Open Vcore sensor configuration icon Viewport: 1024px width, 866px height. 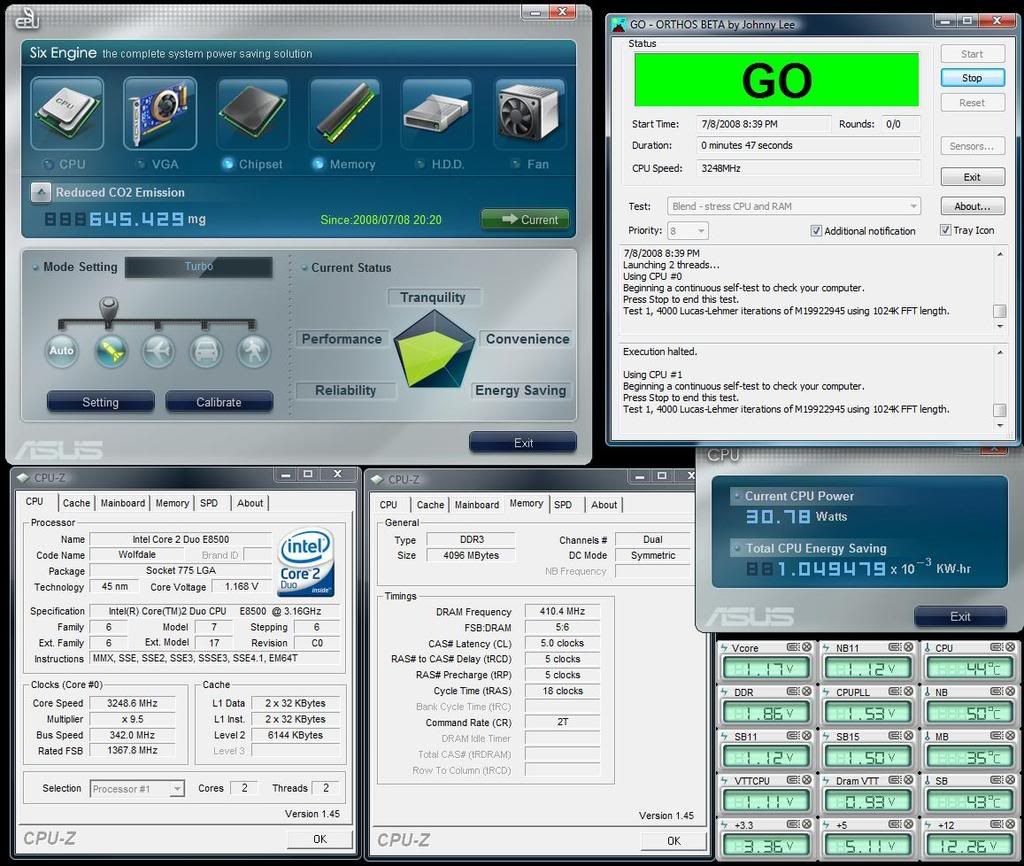(x=793, y=647)
